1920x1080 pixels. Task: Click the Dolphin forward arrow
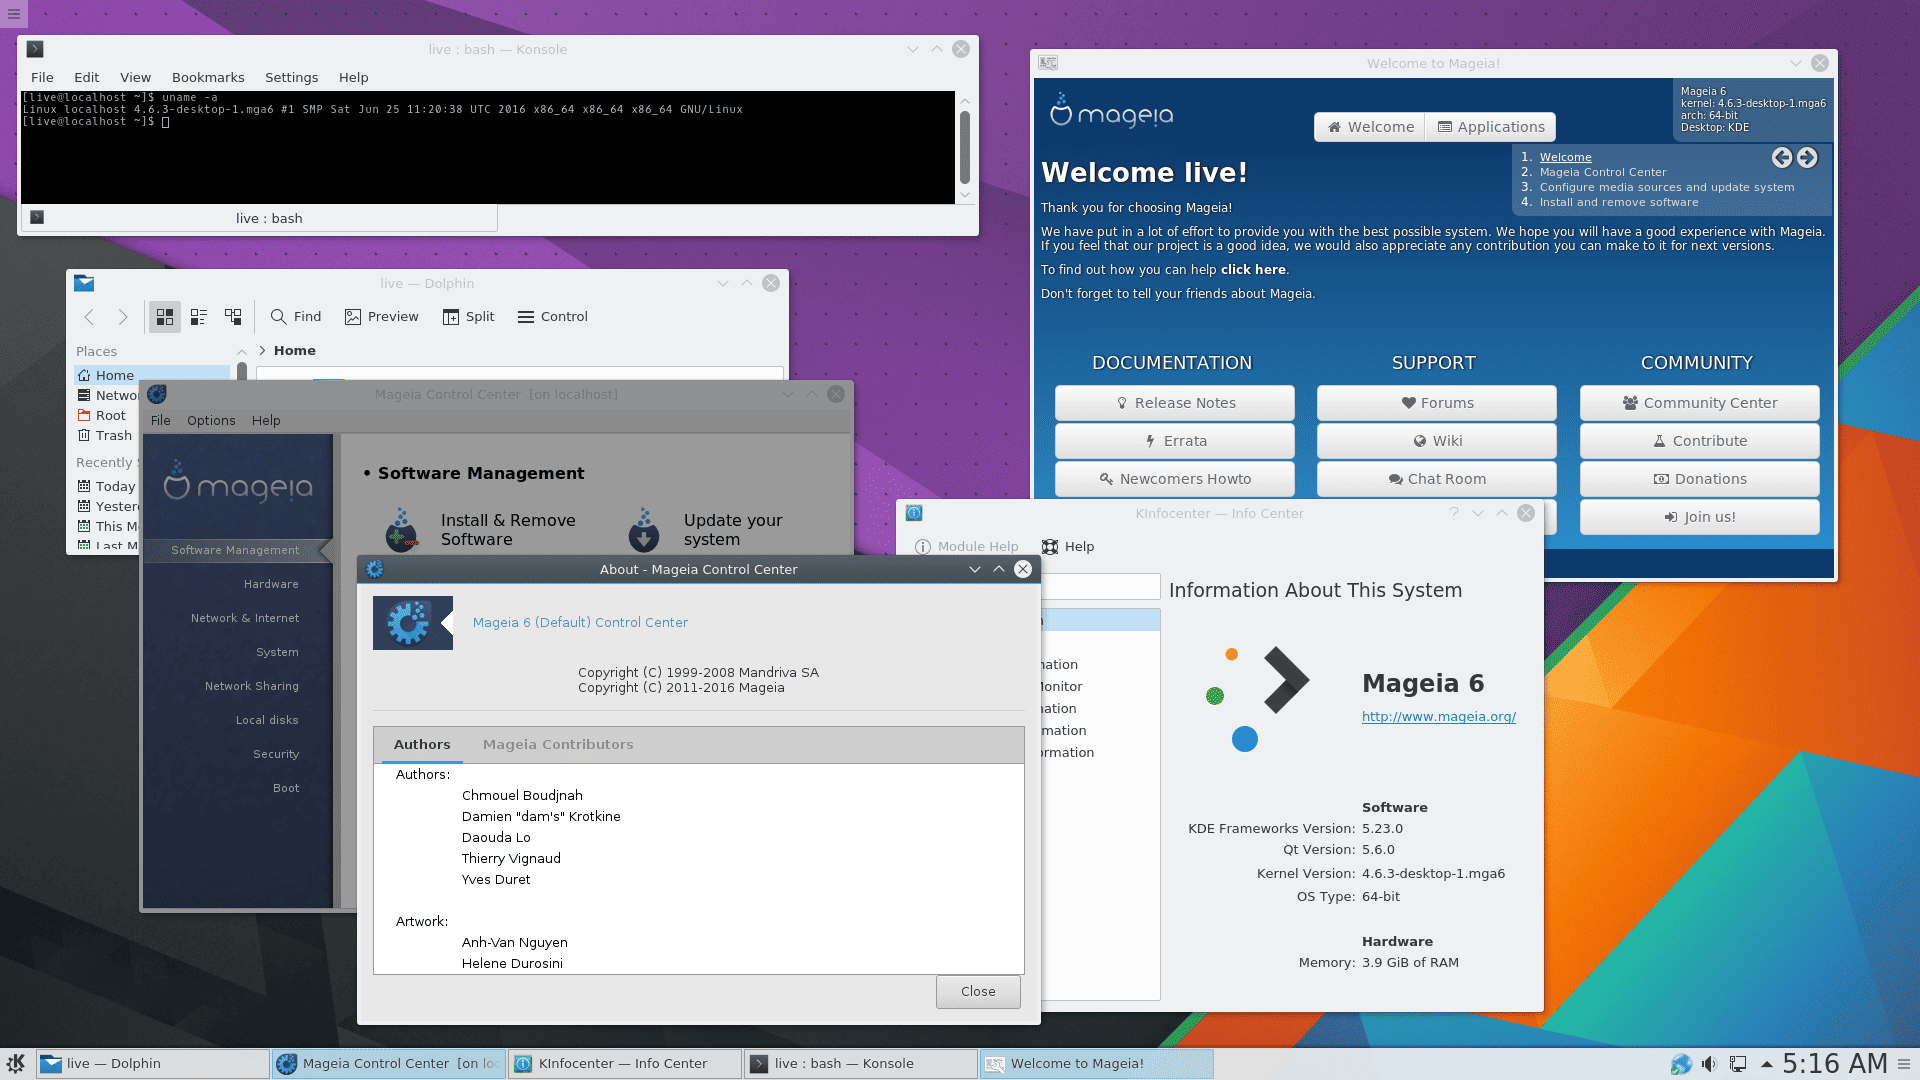coord(123,317)
